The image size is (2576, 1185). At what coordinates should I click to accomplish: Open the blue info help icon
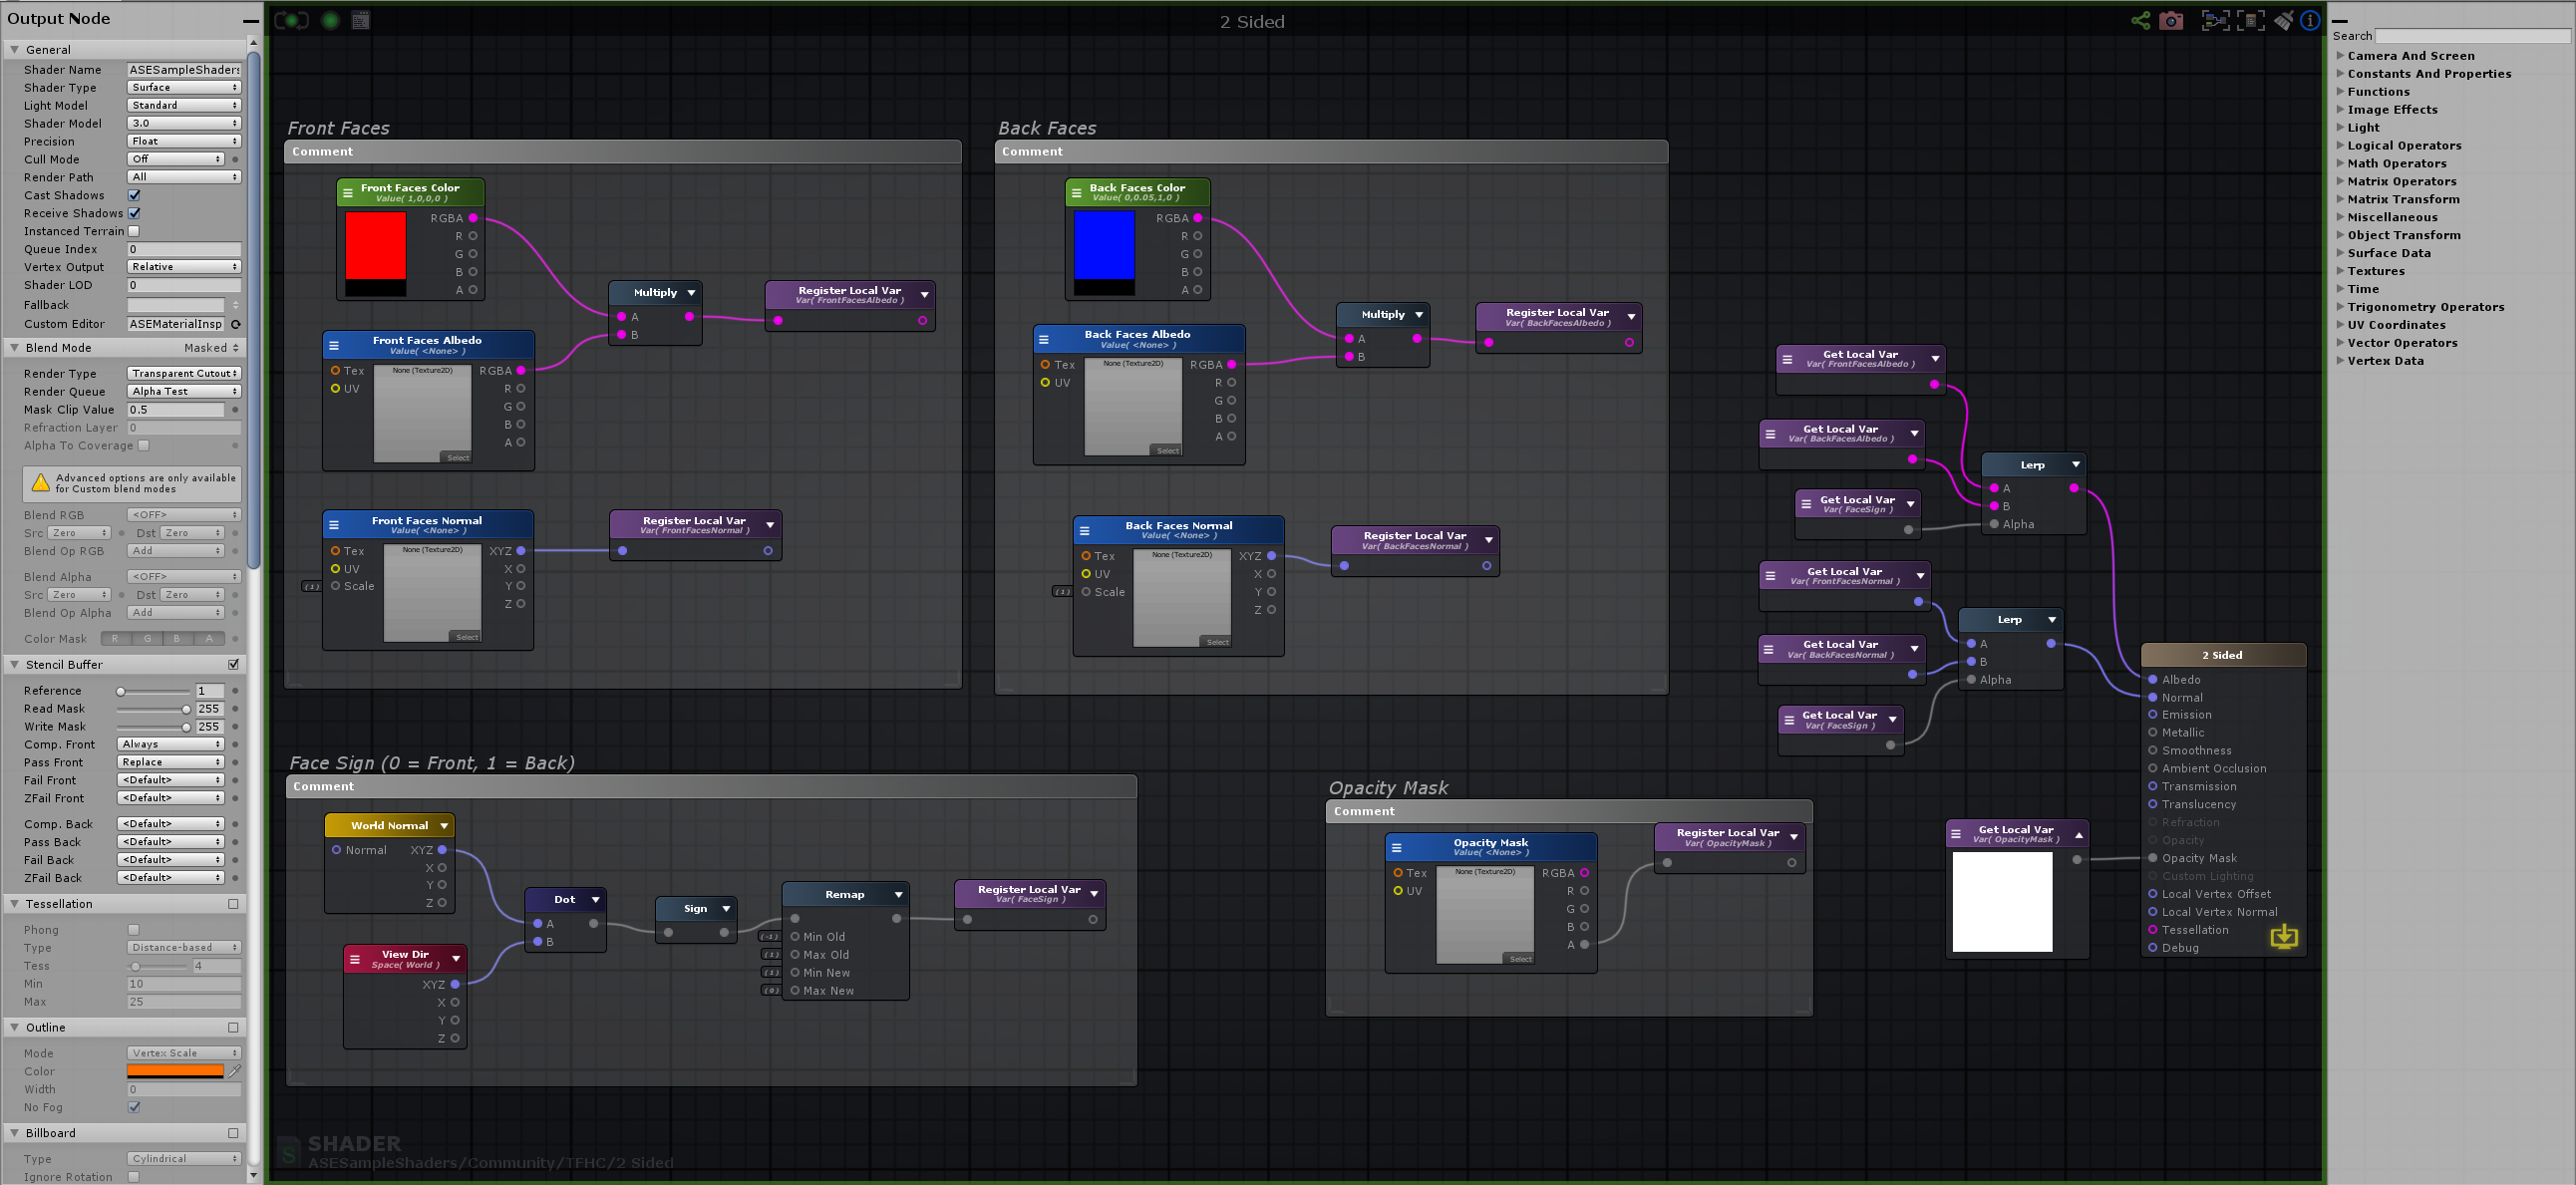point(2309,20)
